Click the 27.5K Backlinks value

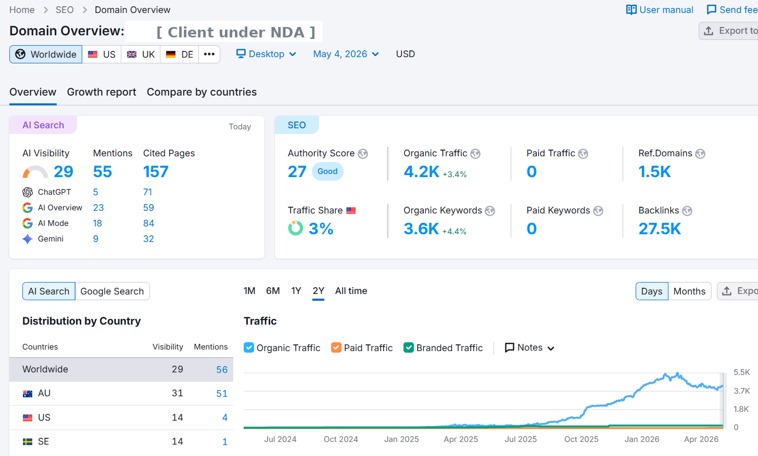pos(659,229)
